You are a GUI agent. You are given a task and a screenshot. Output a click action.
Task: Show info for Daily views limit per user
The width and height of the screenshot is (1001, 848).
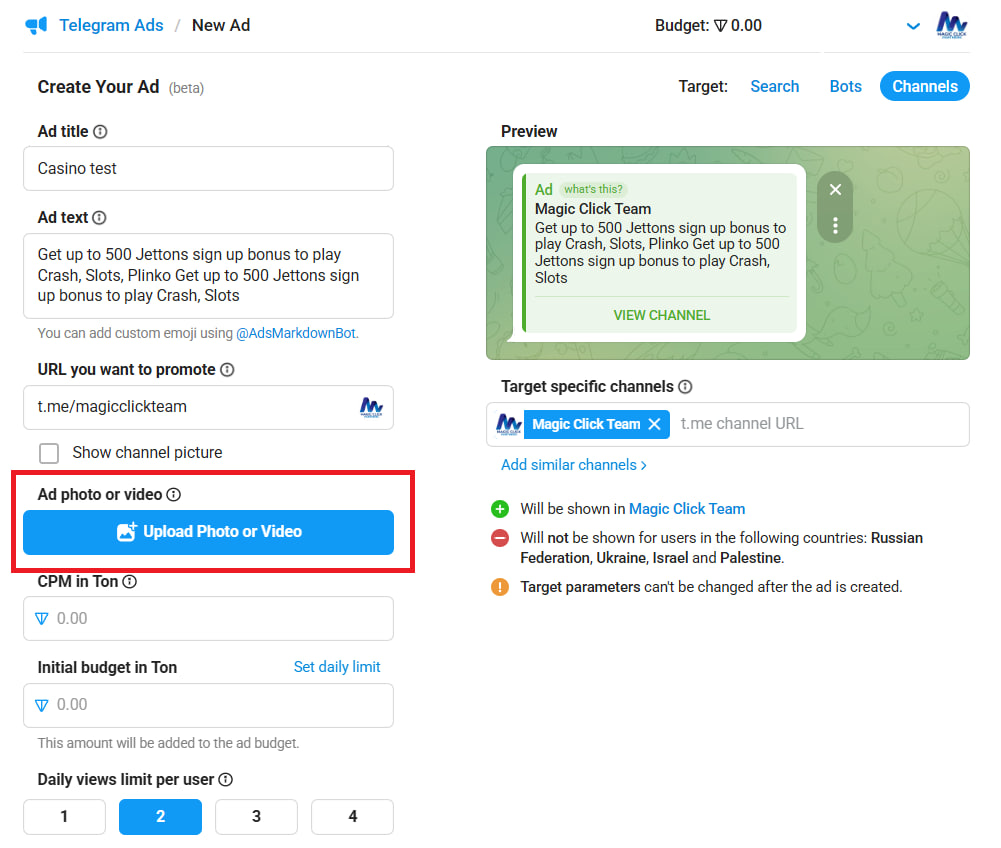click(225, 780)
